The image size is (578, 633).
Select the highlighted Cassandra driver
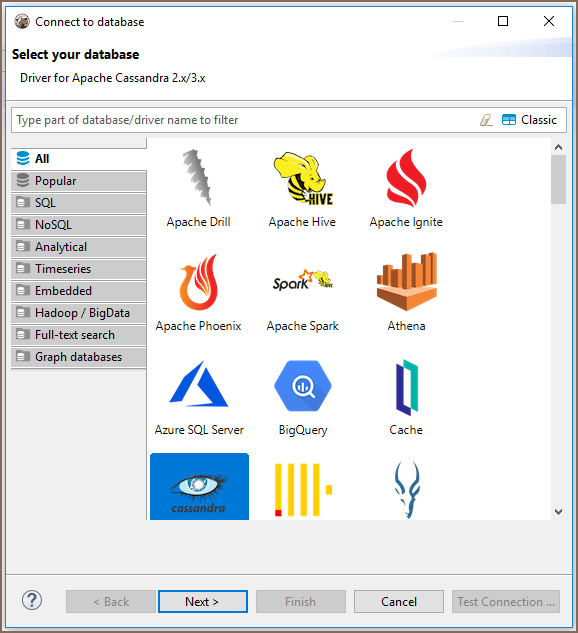pyautogui.click(x=199, y=486)
